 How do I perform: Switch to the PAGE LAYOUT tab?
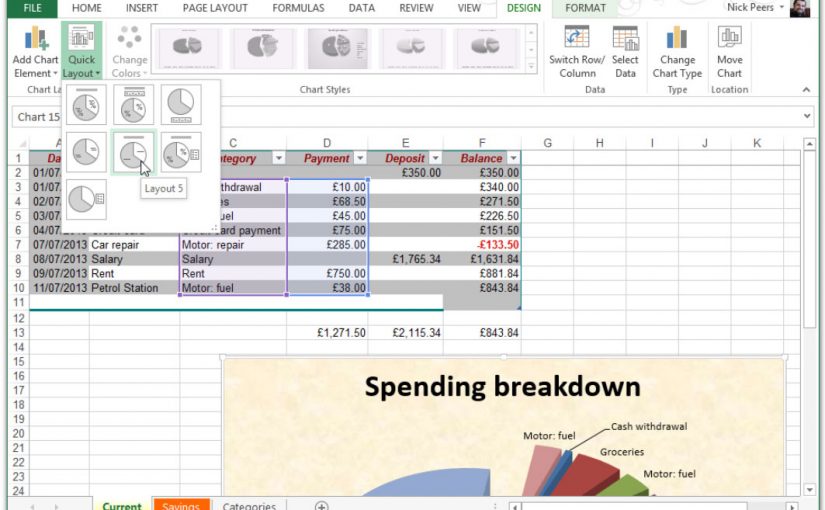tap(215, 8)
